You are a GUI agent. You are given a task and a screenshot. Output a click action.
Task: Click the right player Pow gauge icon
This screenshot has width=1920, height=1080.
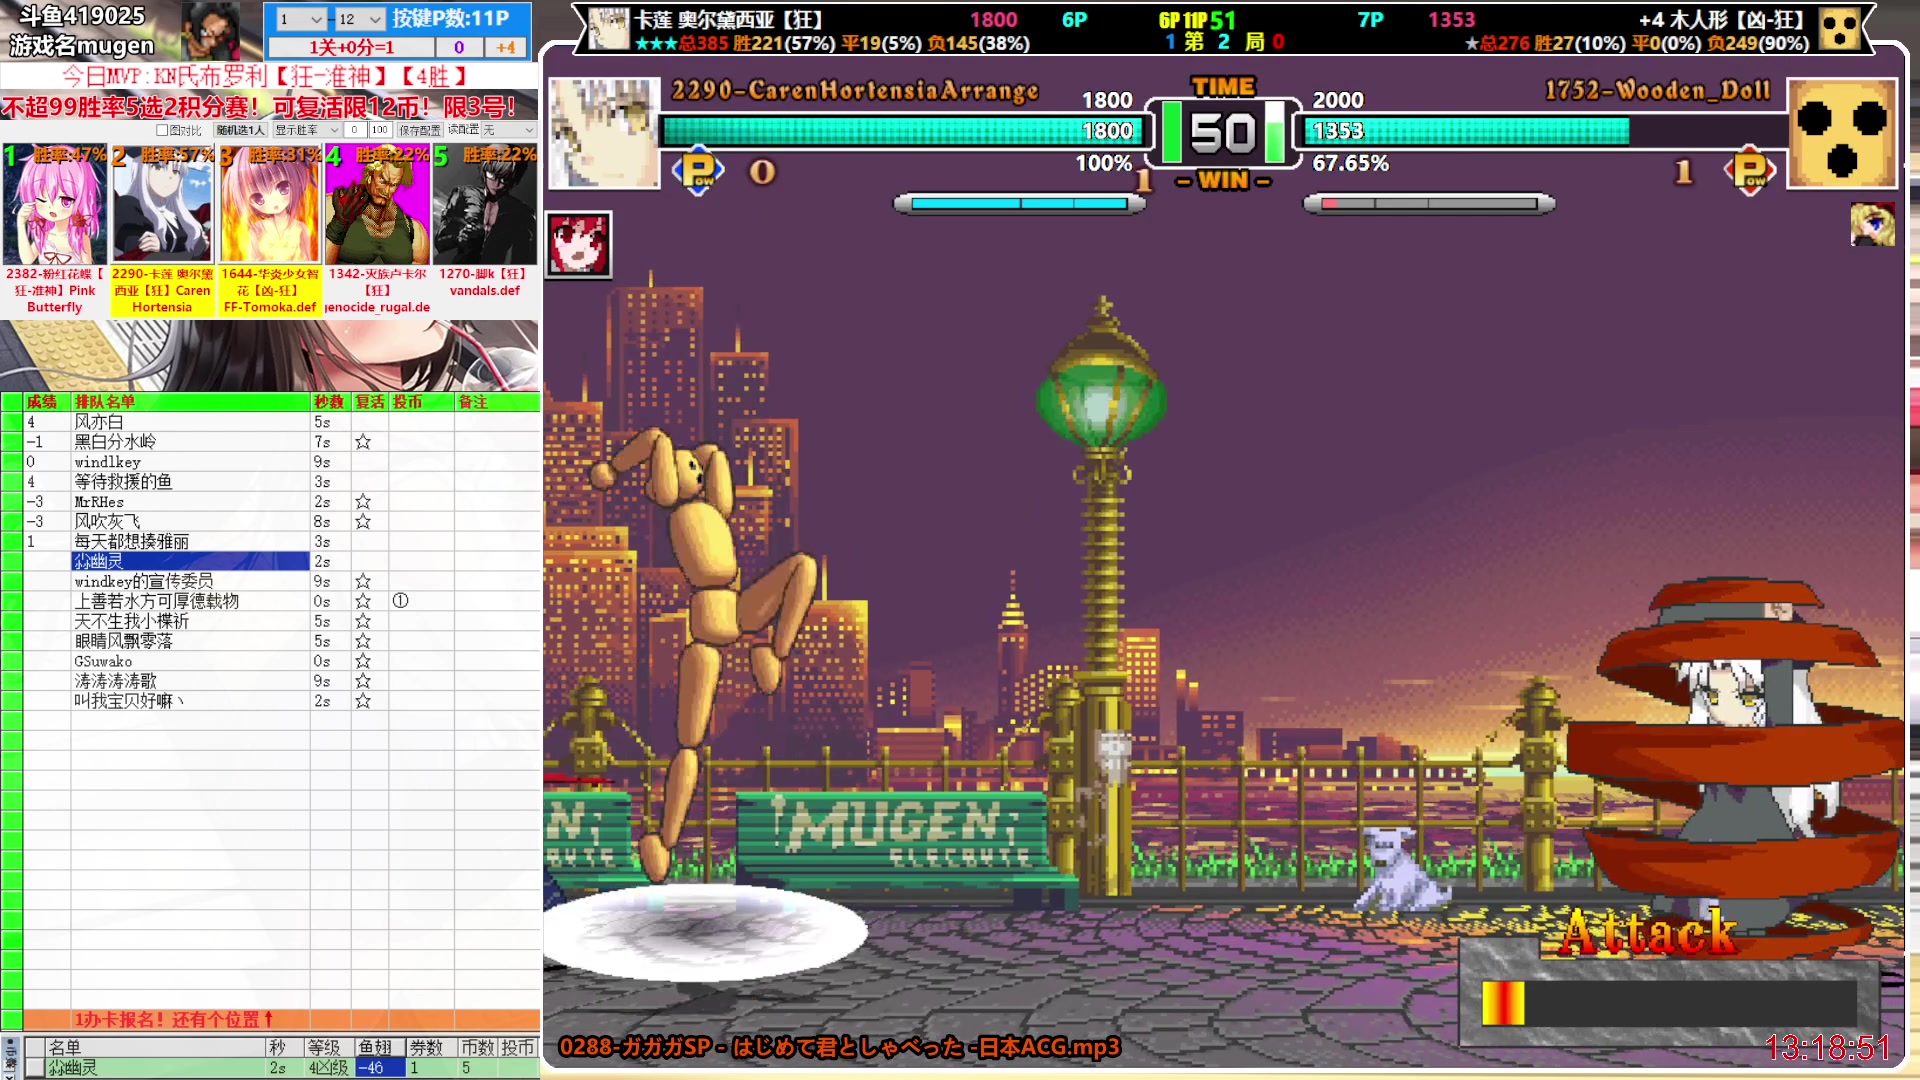click(1750, 171)
